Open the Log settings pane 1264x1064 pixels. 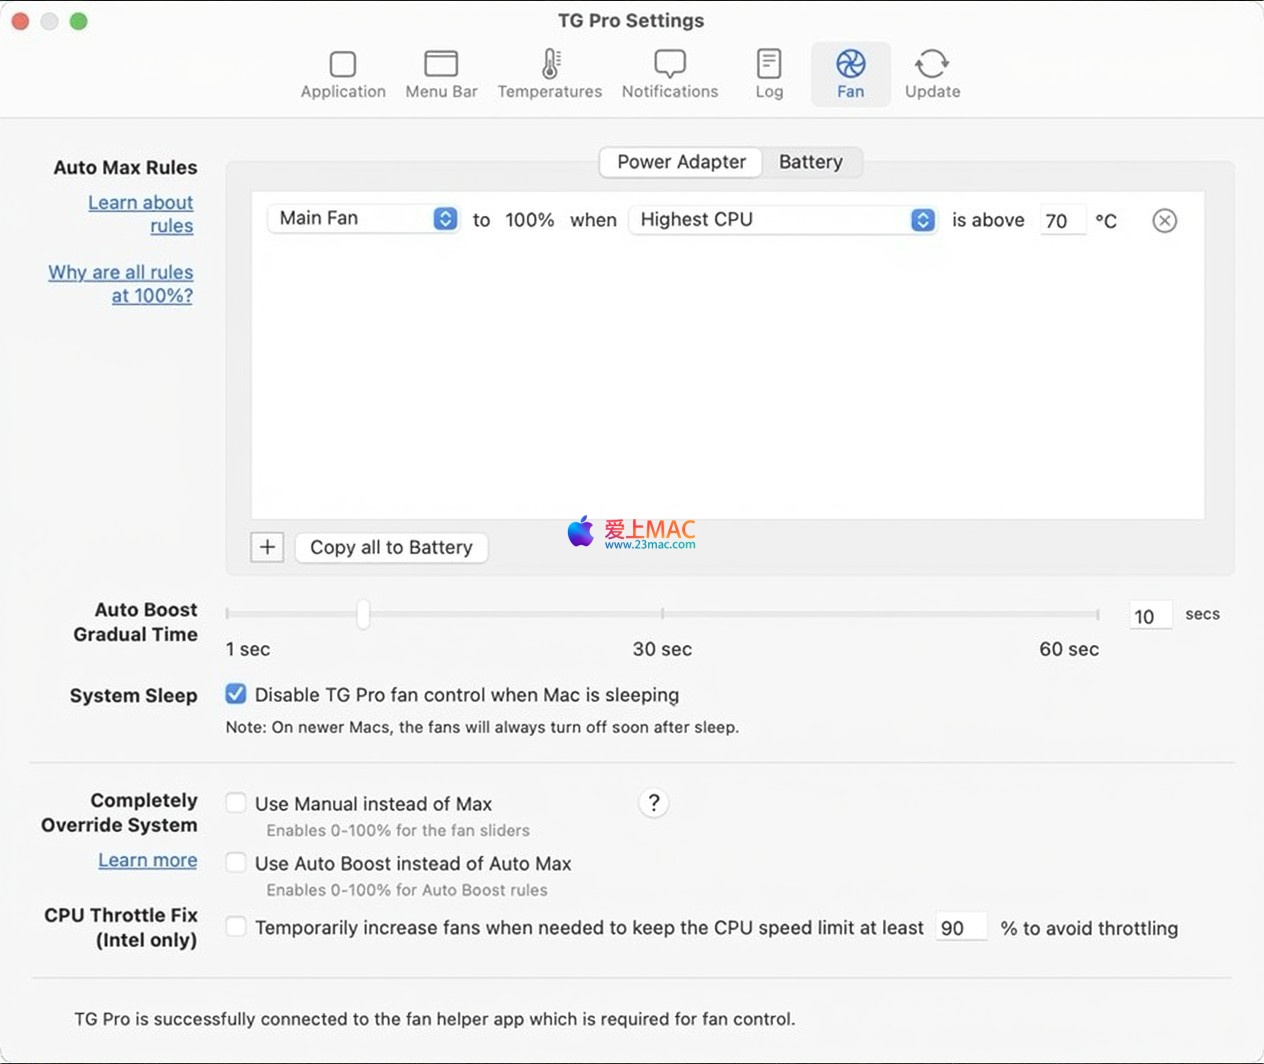pyautogui.click(x=768, y=75)
